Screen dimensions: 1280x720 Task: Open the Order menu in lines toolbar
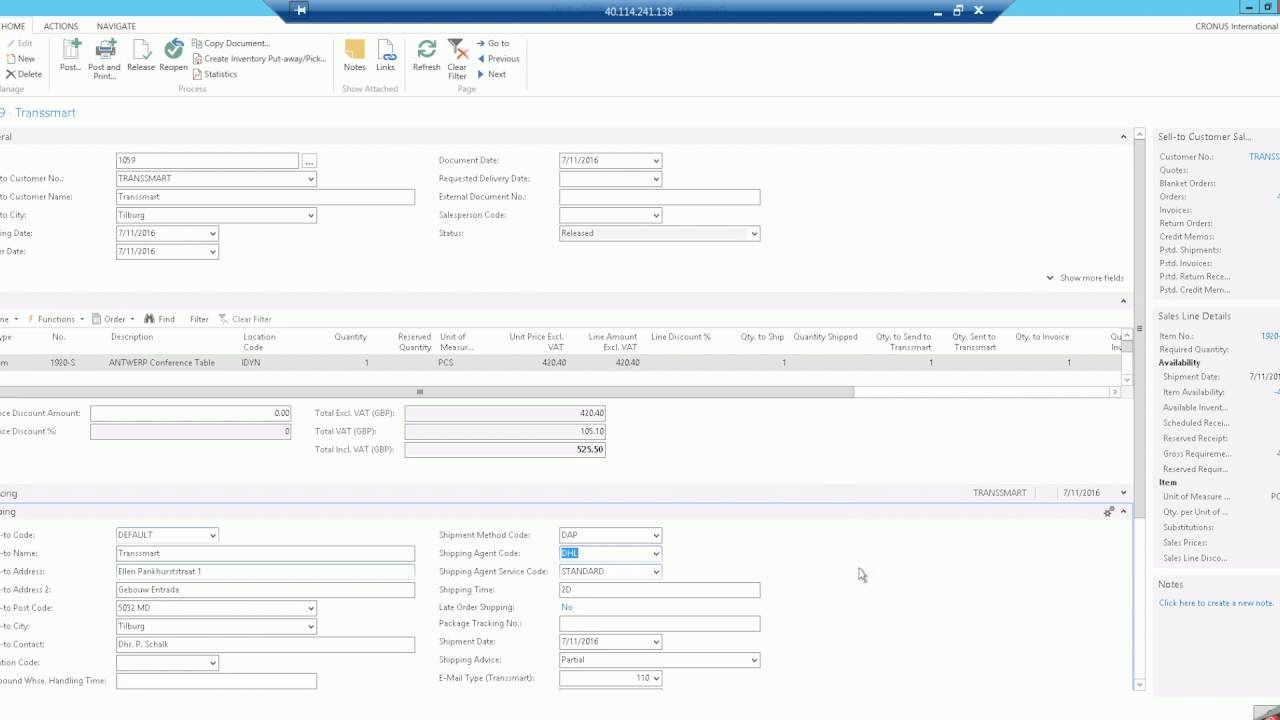tap(113, 319)
